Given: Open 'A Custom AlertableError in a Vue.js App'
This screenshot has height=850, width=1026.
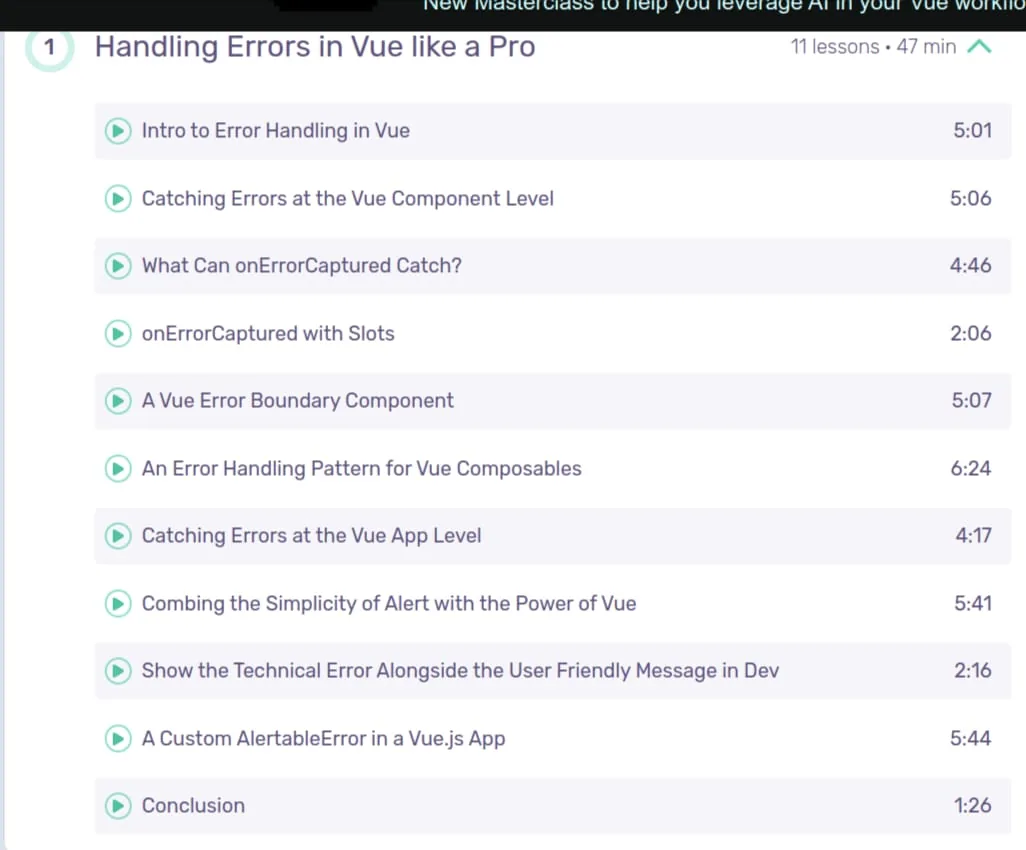Looking at the screenshot, I should click(x=553, y=739).
